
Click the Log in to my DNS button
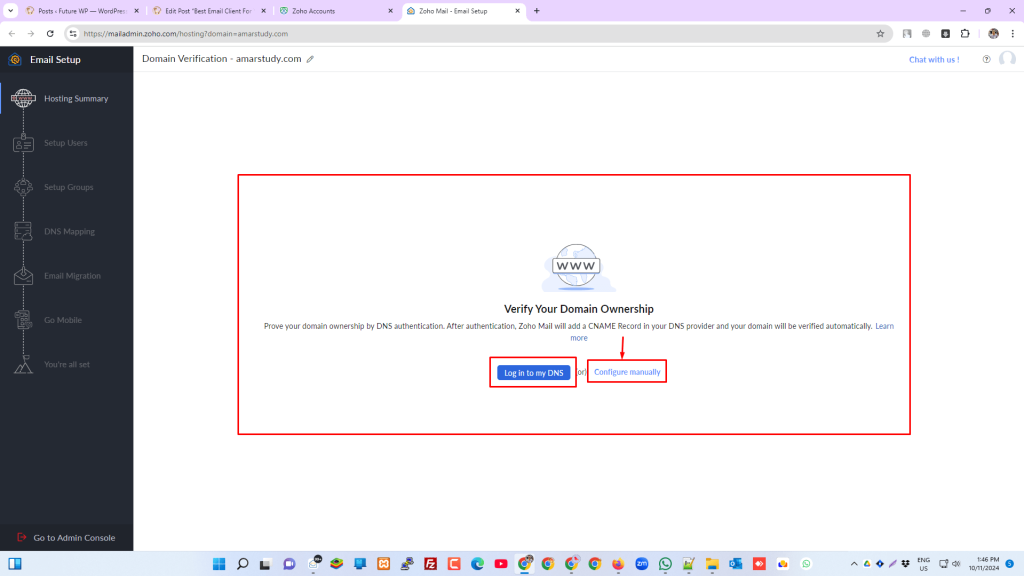534,373
